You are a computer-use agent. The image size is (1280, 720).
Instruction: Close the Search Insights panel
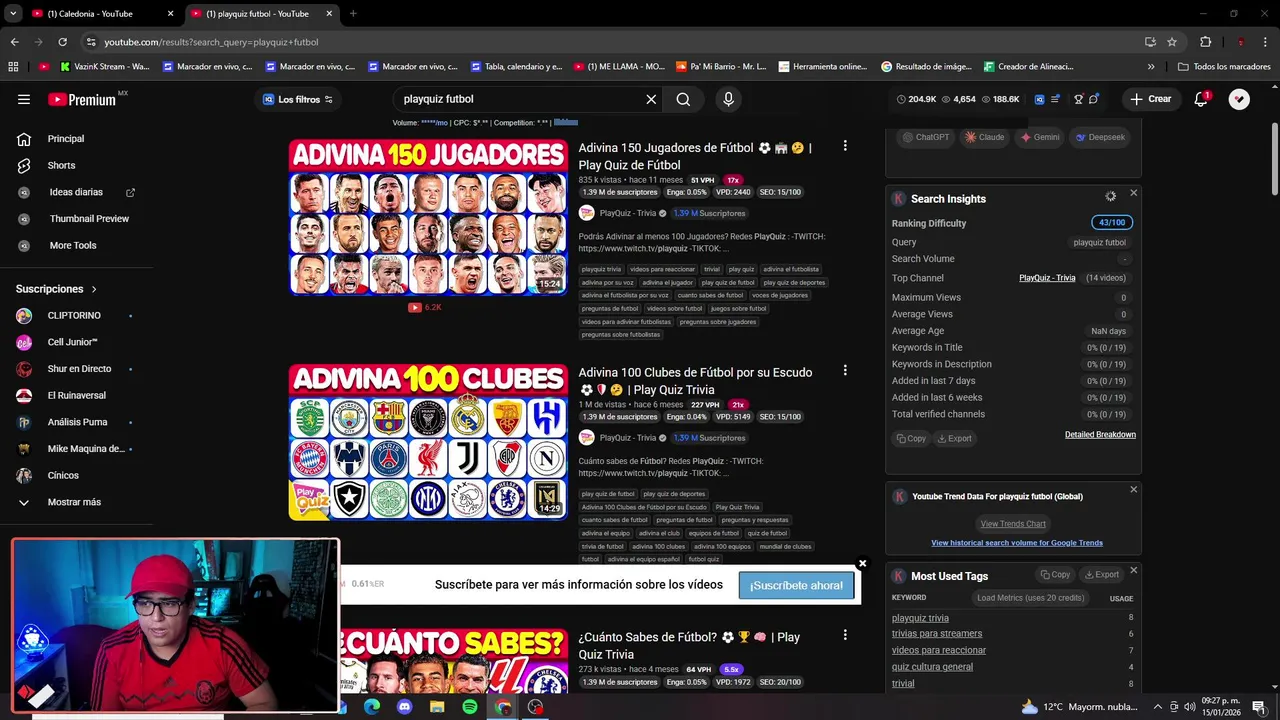click(x=1133, y=193)
